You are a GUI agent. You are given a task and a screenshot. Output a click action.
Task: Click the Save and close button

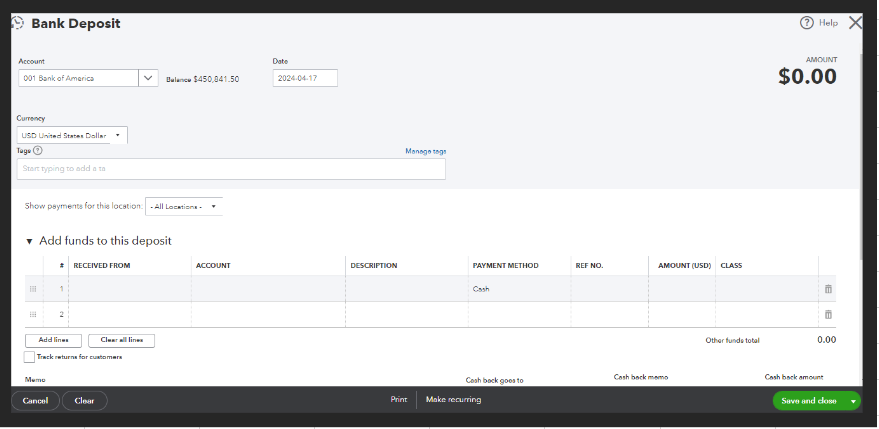809,401
